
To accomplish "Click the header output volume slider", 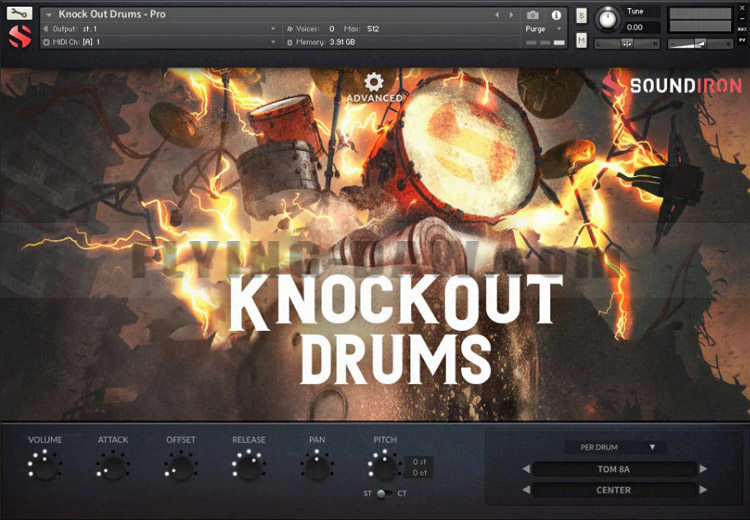I will [x=700, y=44].
